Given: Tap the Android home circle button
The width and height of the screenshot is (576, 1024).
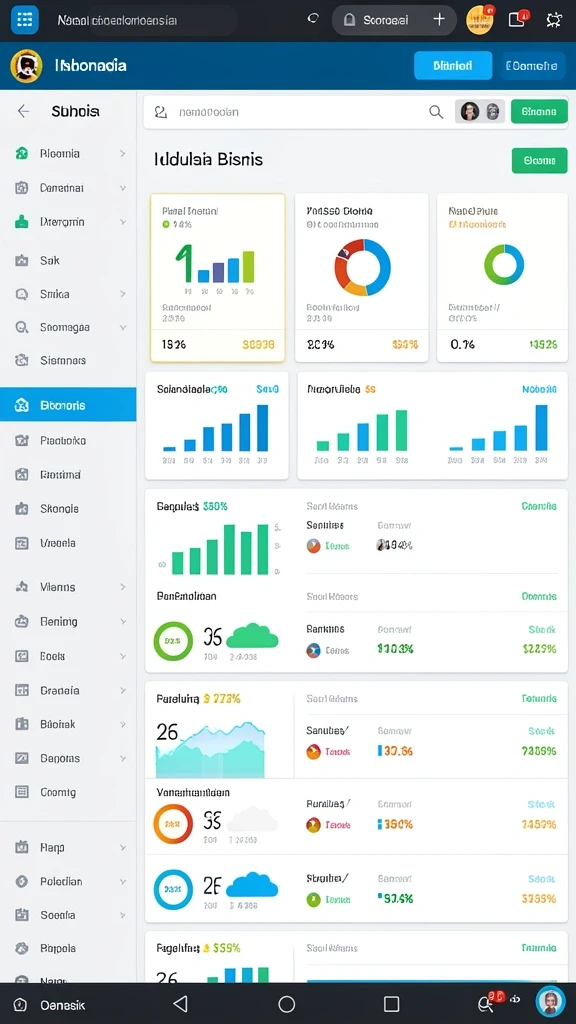Looking at the screenshot, I should (x=287, y=1004).
